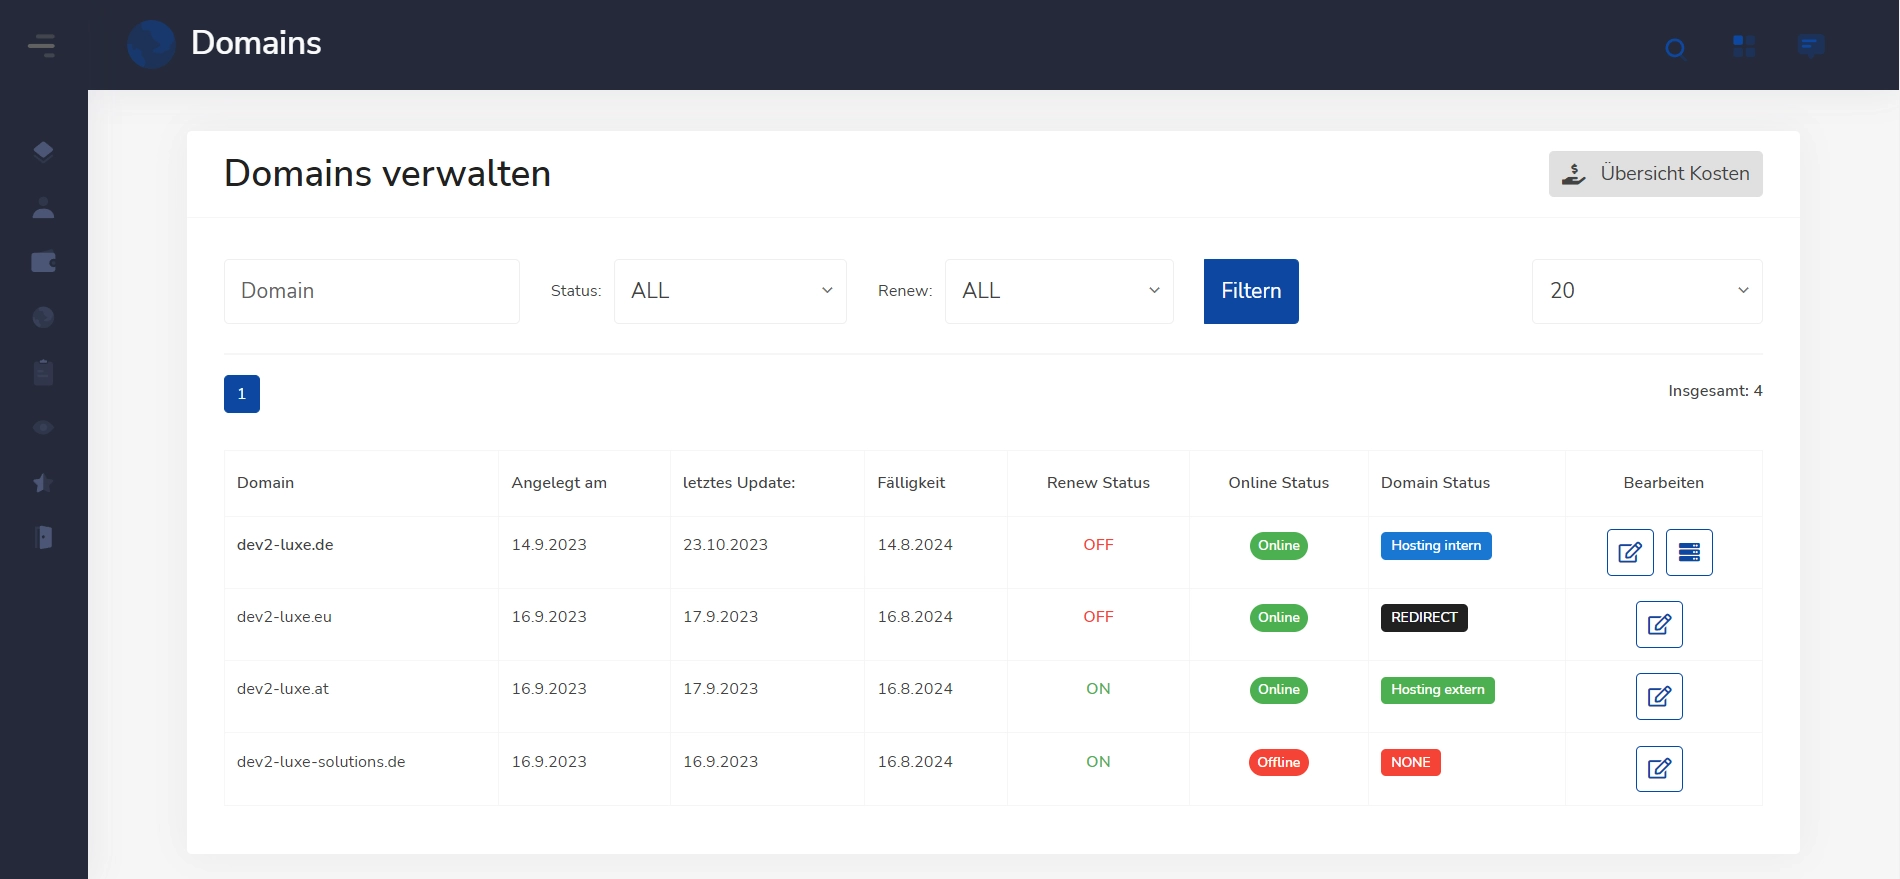Image resolution: width=1900 pixels, height=879 pixels.
Task: Open the eye icon in sidebar
Action: point(43,427)
